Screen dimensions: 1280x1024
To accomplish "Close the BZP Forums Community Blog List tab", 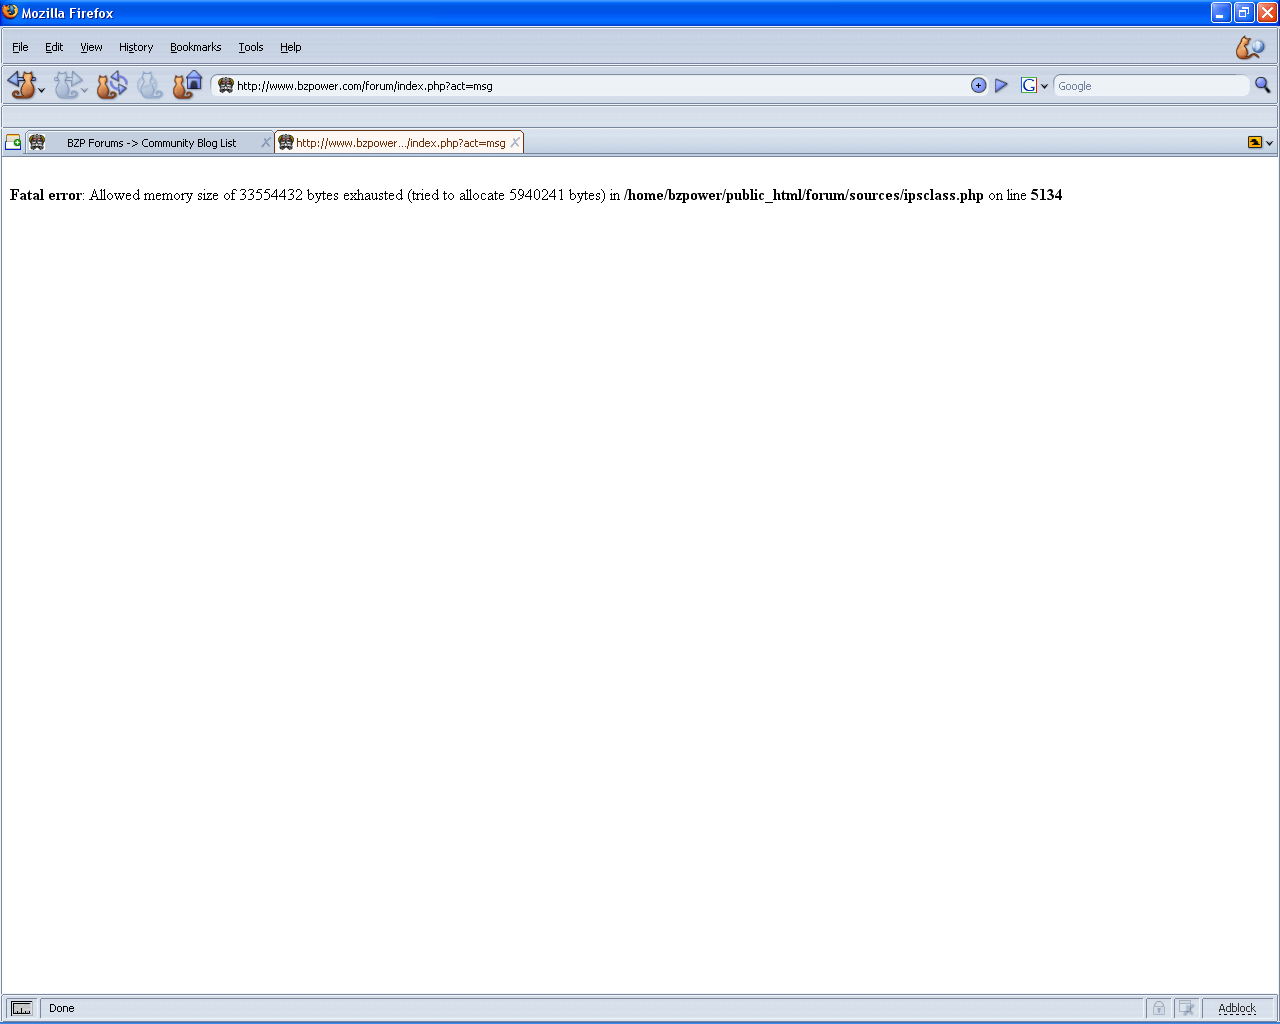I will click(265, 143).
